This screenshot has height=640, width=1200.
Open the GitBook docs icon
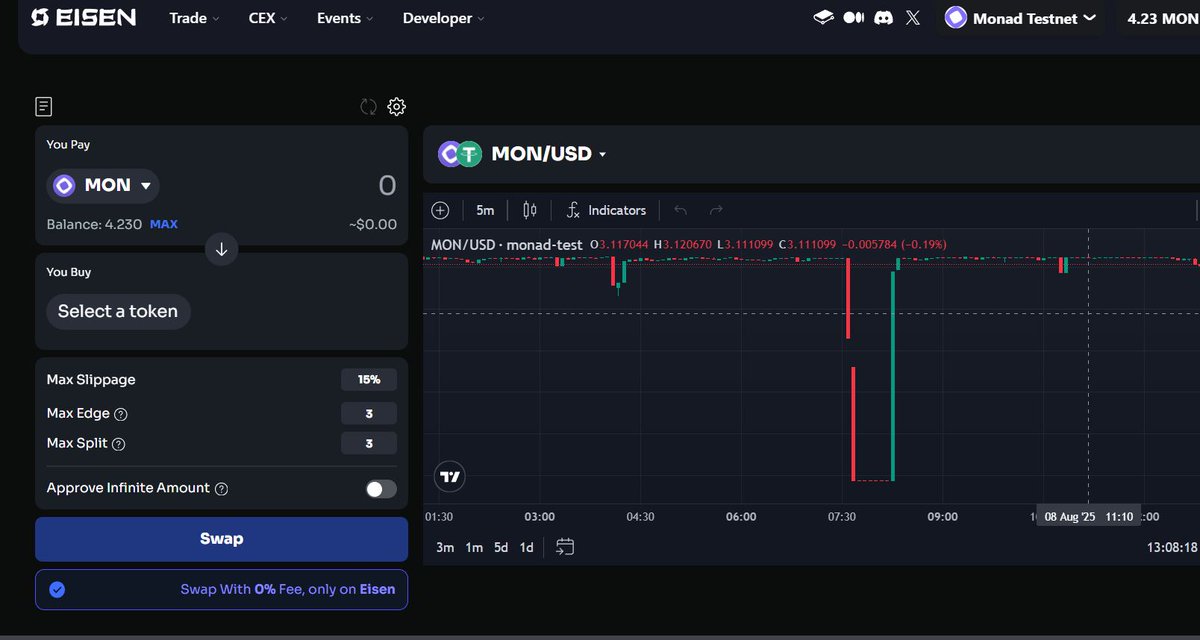click(x=823, y=17)
